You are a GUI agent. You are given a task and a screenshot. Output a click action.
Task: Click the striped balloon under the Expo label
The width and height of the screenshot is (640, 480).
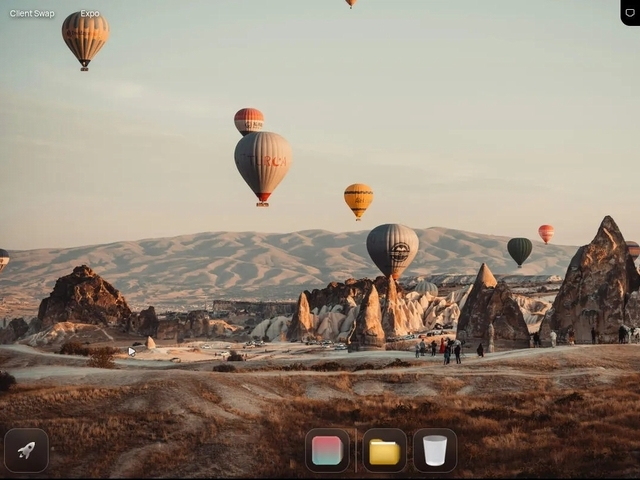tap(85, 36)
